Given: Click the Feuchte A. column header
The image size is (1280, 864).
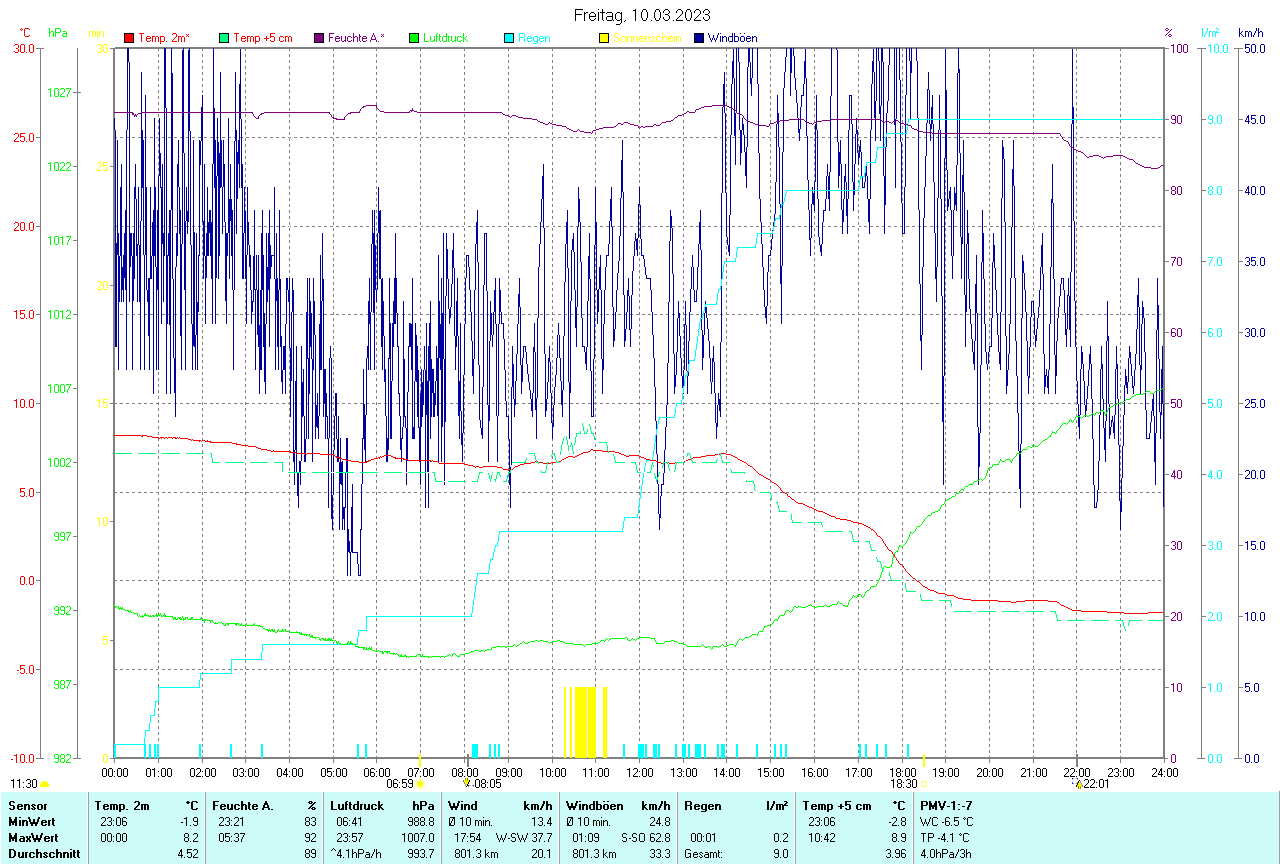Looking at the screenshot, I should [243, 805].
